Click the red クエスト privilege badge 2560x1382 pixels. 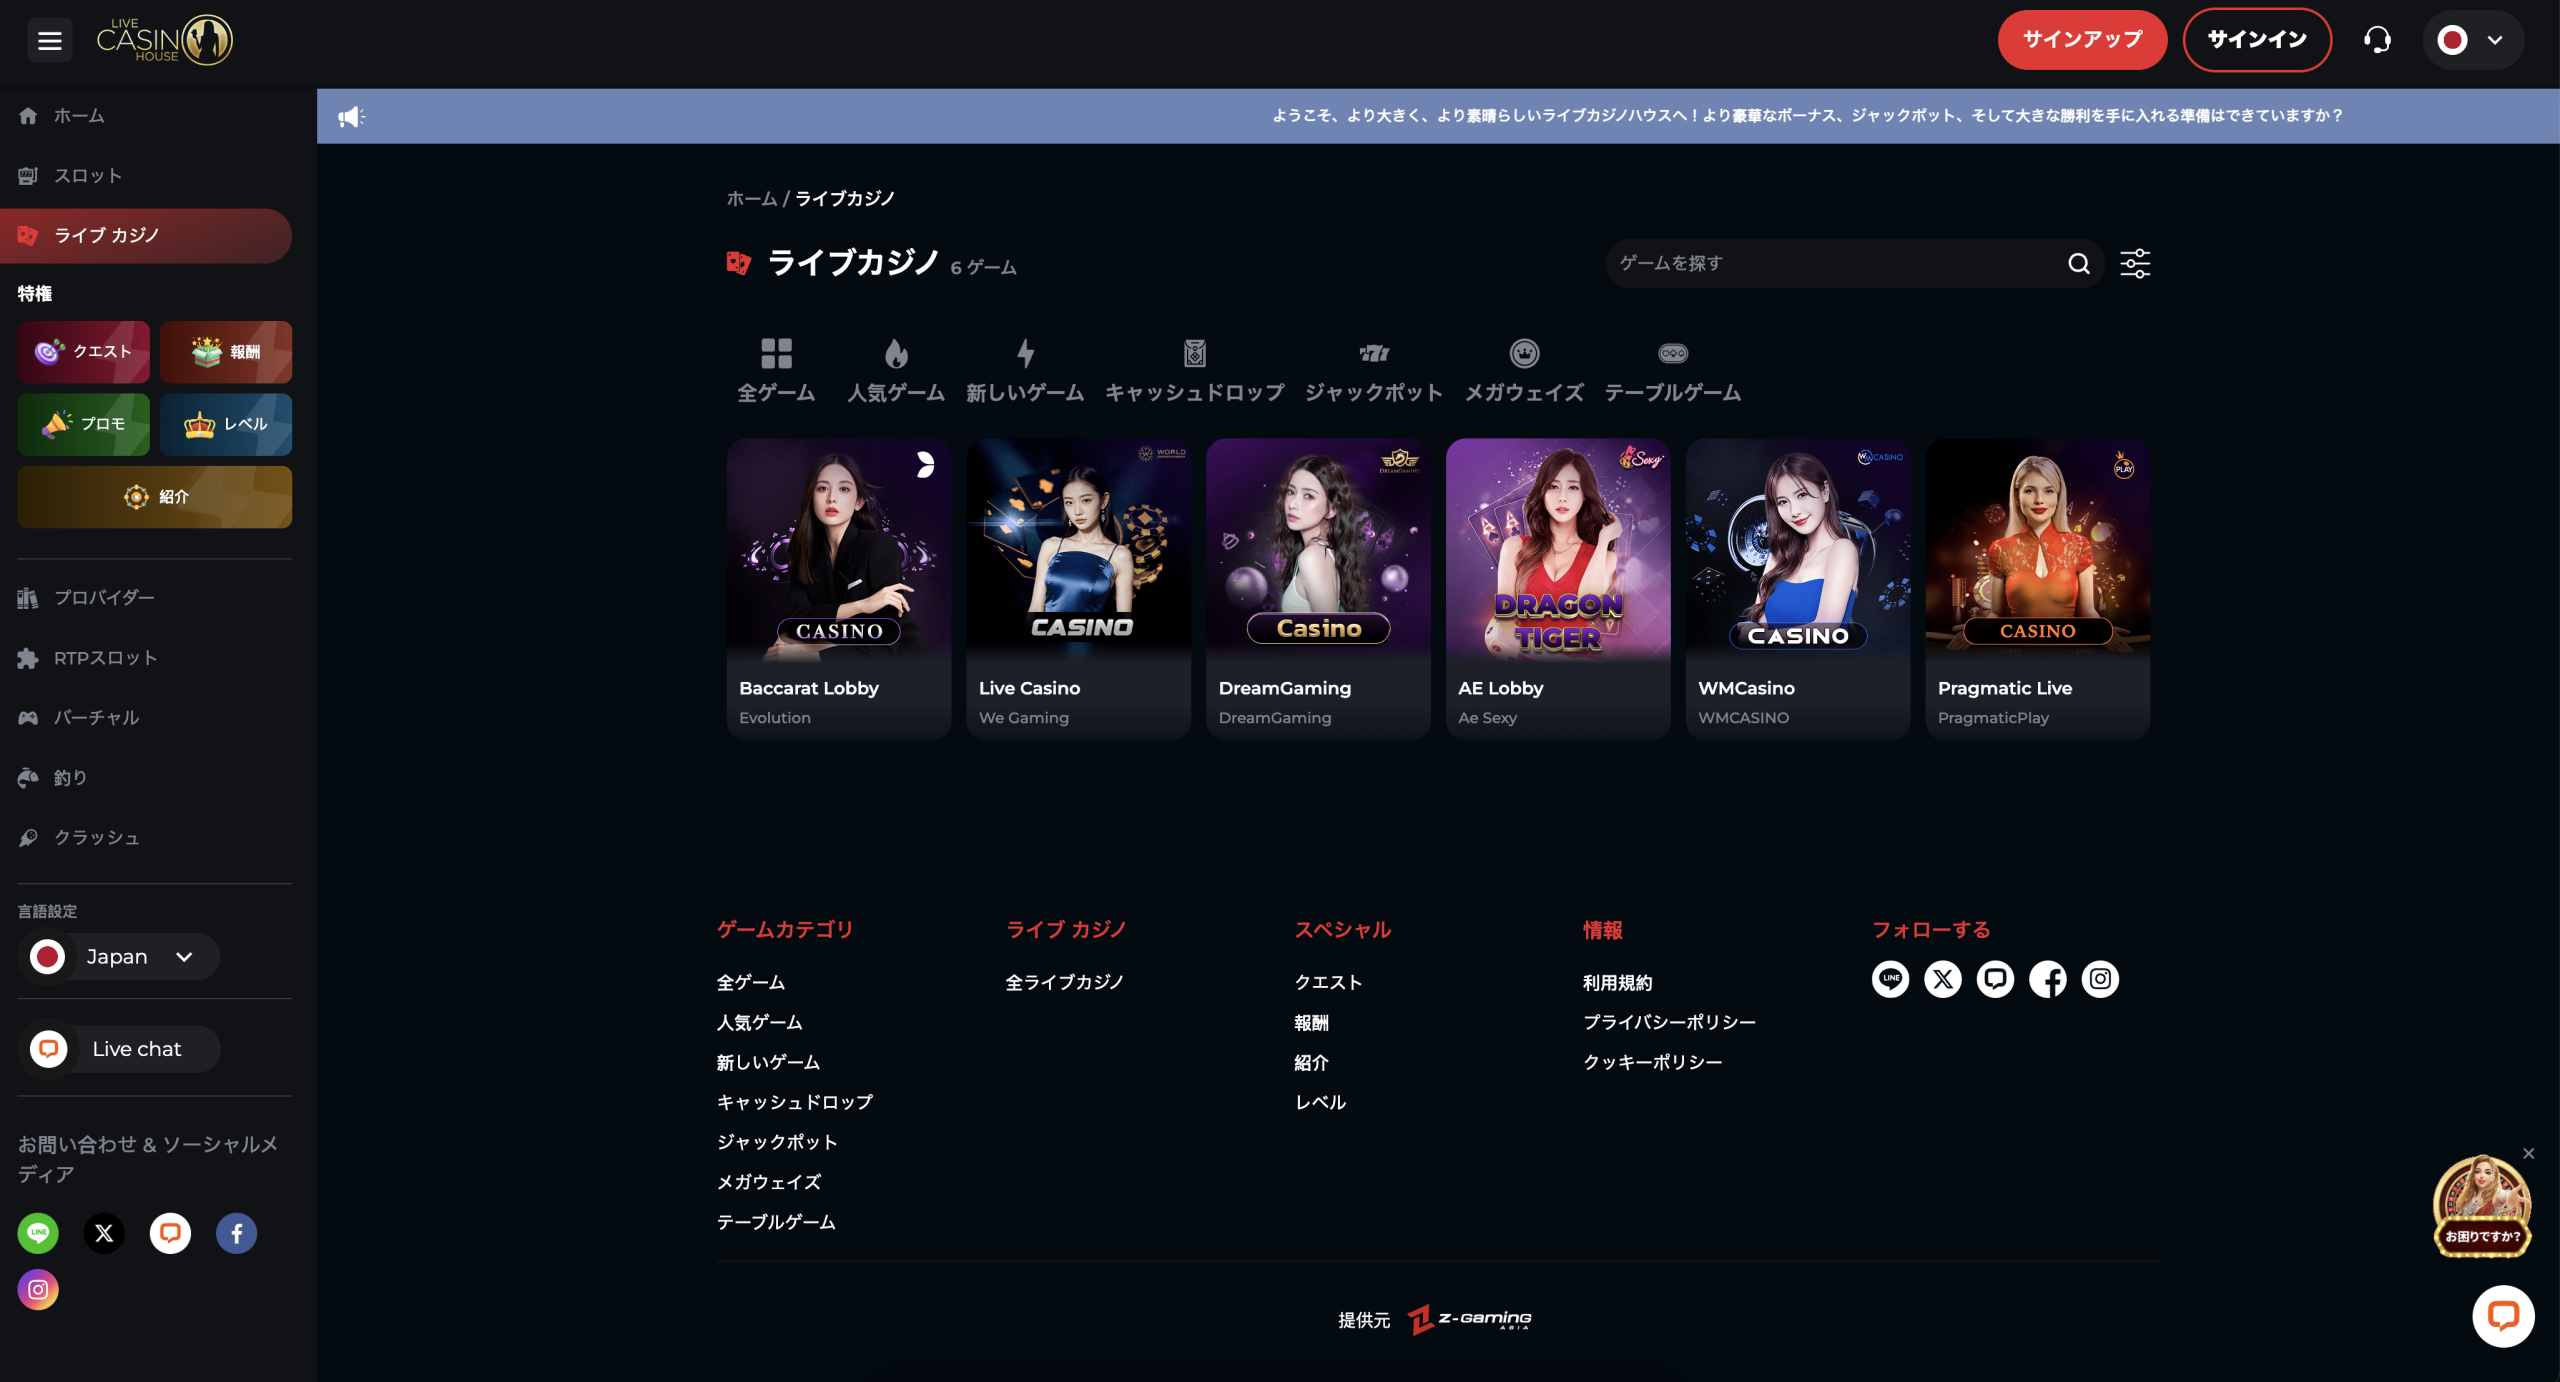tap(83, 351)
